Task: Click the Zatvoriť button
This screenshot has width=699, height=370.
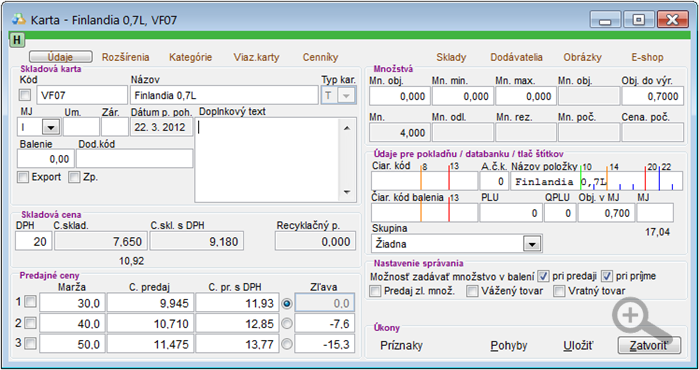Action: pos(649,345)
